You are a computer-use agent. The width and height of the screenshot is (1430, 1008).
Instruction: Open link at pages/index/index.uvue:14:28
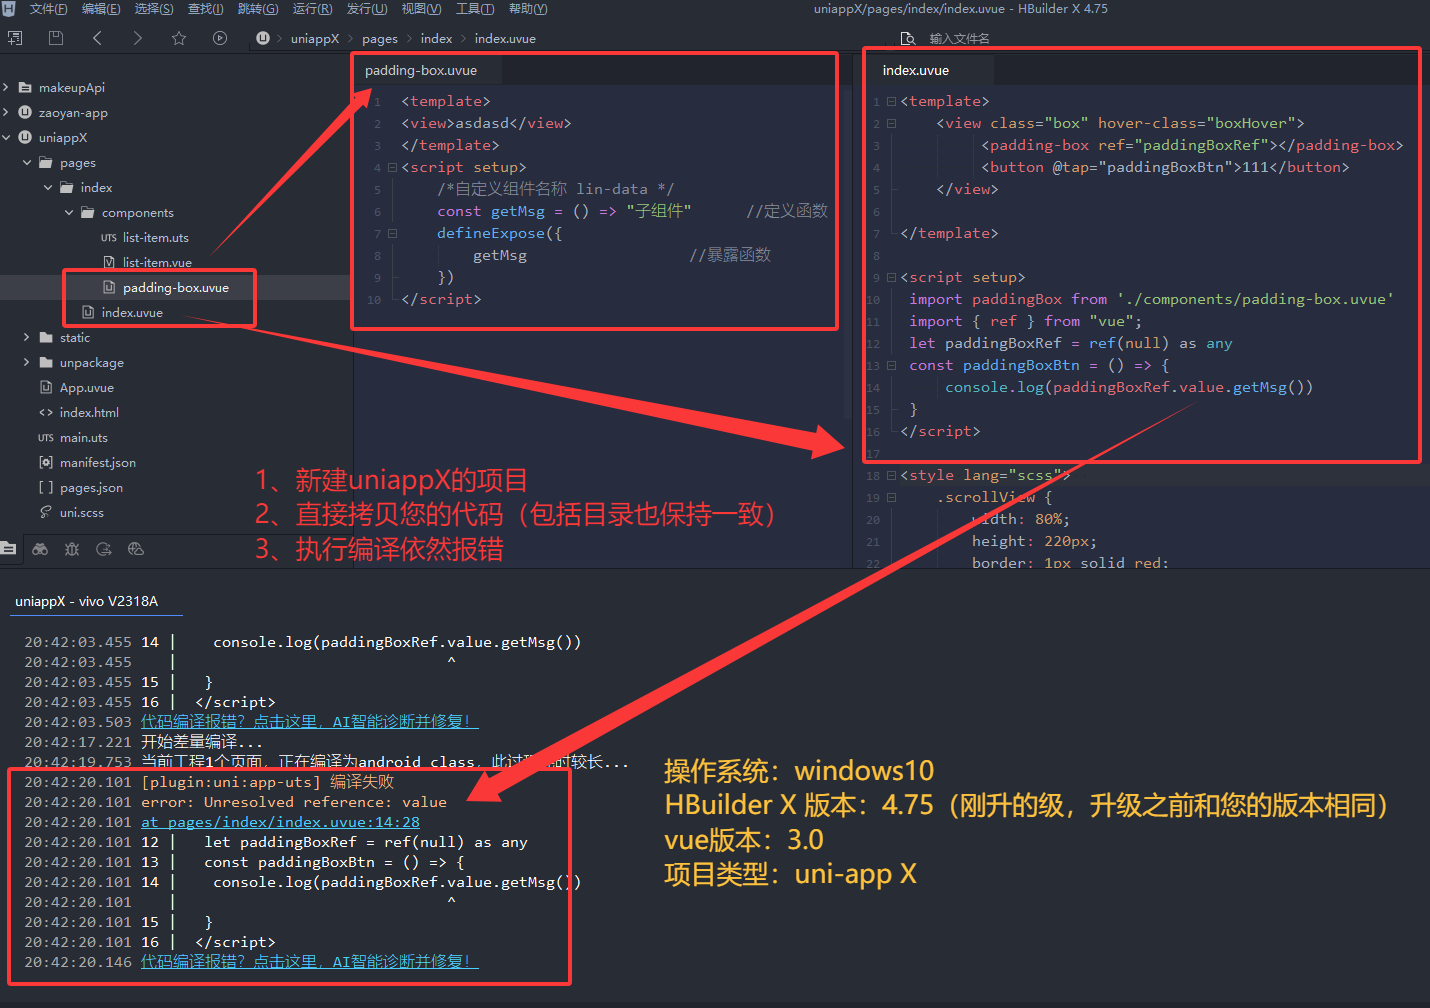click(x=280, y=822)
